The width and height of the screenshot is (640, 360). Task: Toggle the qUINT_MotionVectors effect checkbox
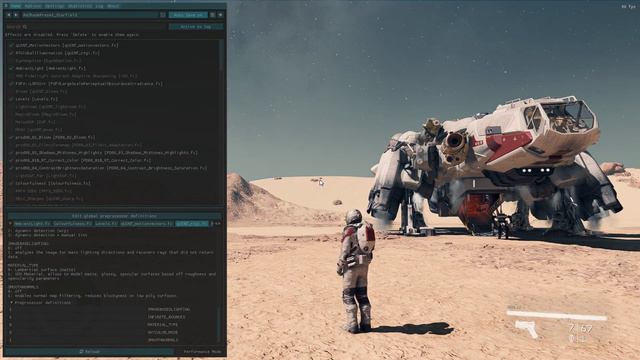11,45
